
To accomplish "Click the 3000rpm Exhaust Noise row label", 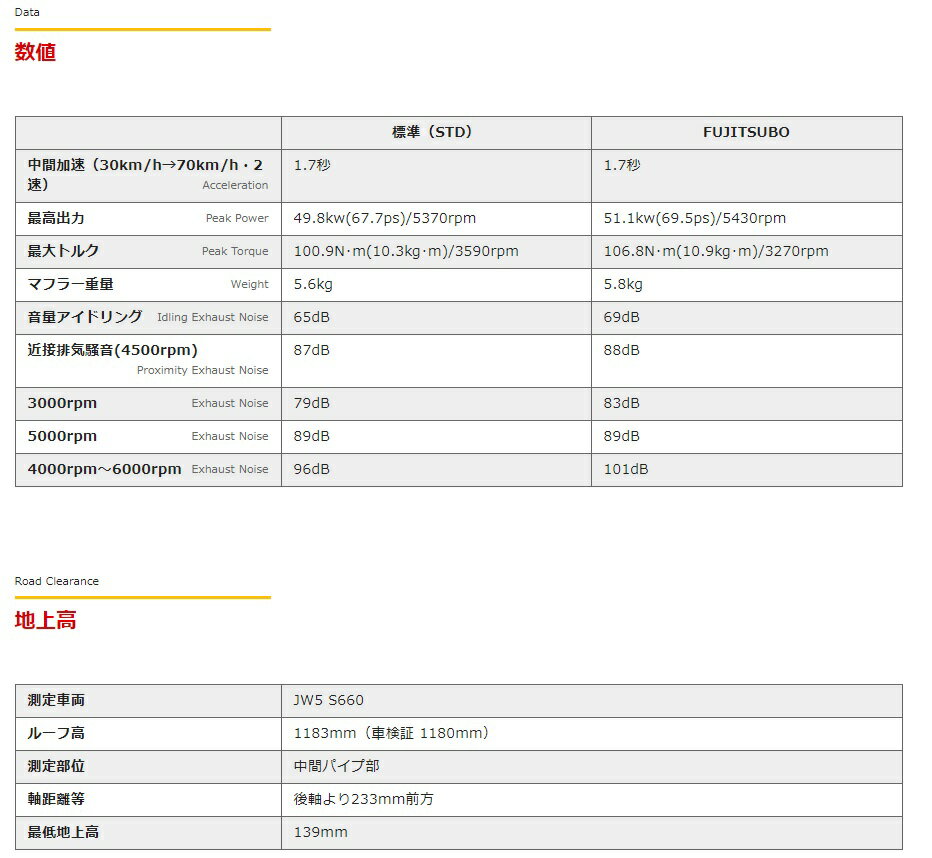I will pos(62,403).
